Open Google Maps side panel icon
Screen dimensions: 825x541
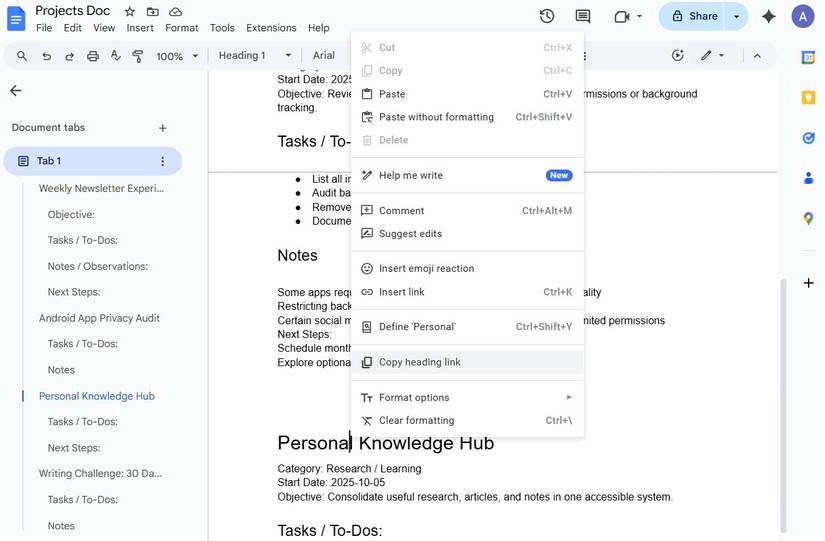[x=808, y=218]
